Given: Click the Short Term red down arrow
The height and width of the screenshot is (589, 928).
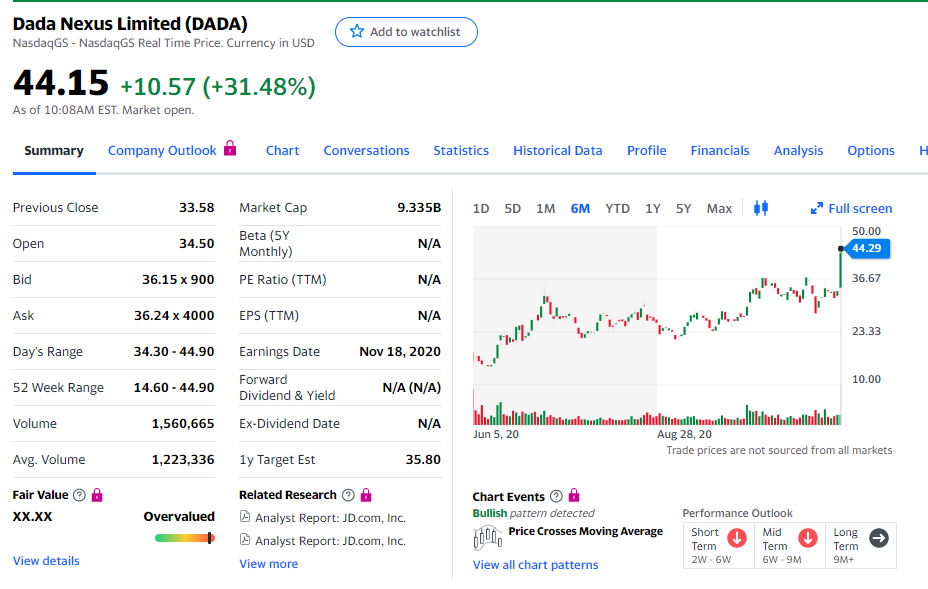Looking at the screenshot, I should click(x=737, y=538).
